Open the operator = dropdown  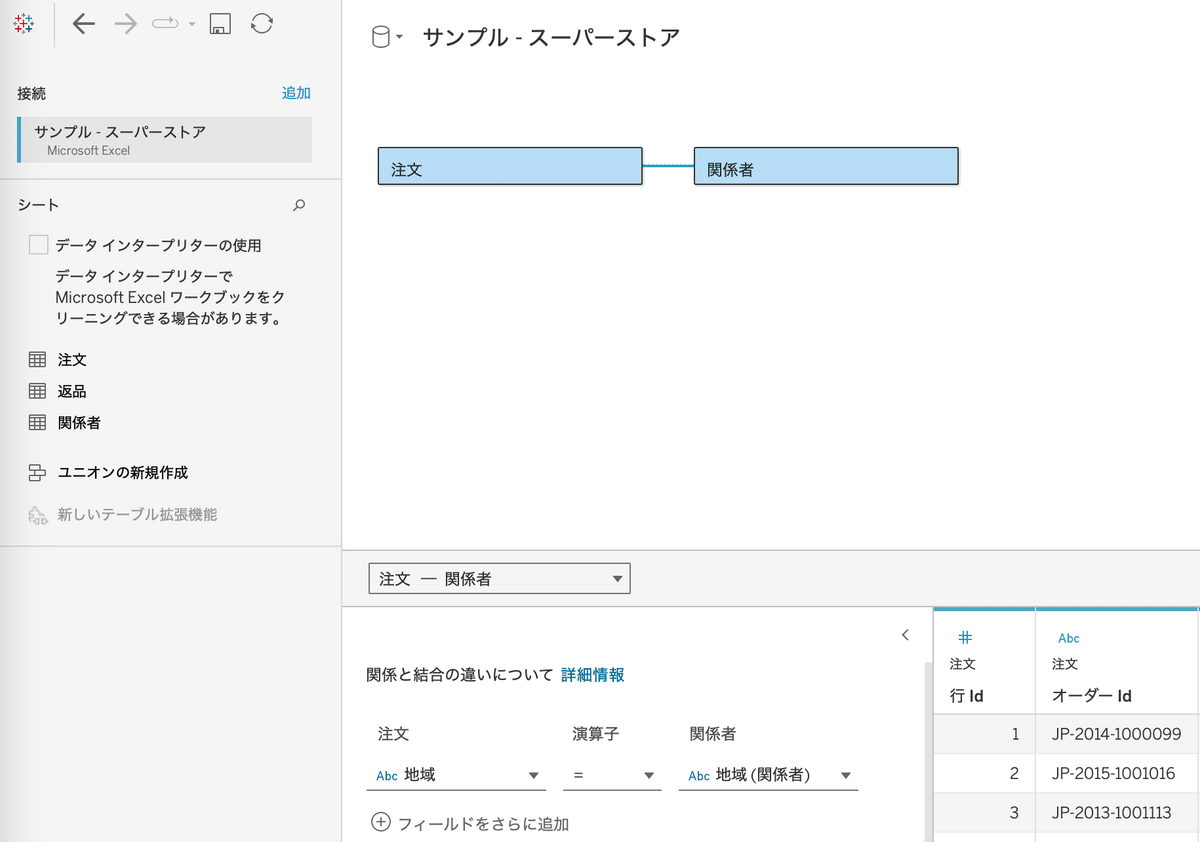612,775
